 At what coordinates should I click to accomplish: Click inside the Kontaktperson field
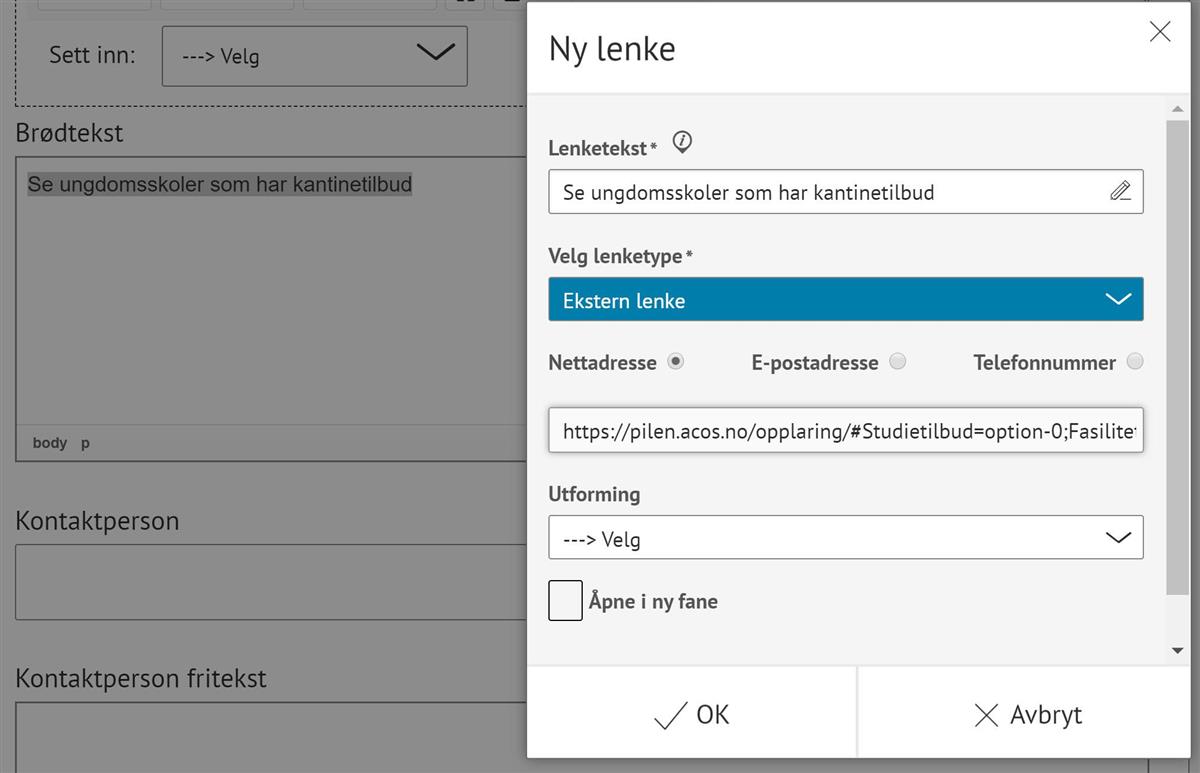270,581
